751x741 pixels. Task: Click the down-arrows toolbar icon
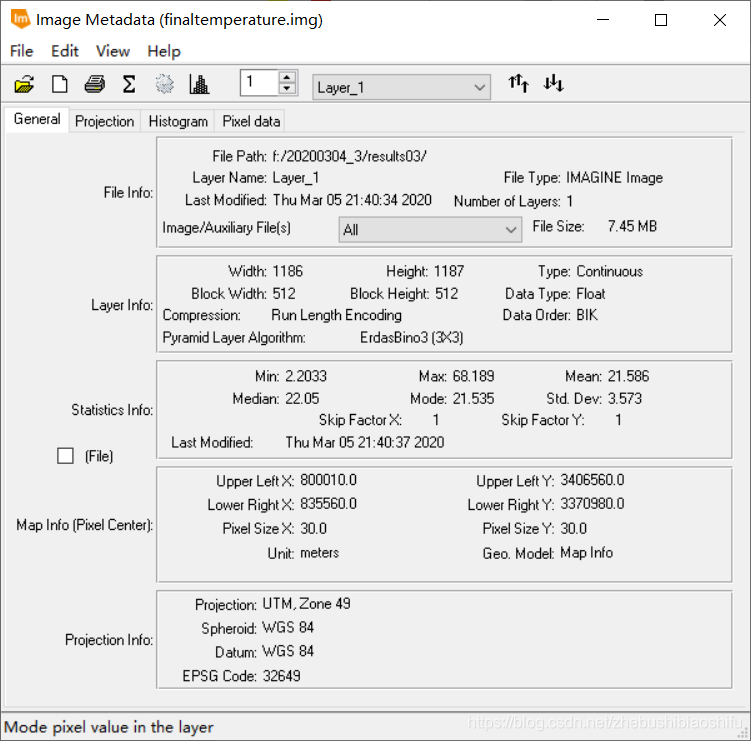tap(554, 83)
